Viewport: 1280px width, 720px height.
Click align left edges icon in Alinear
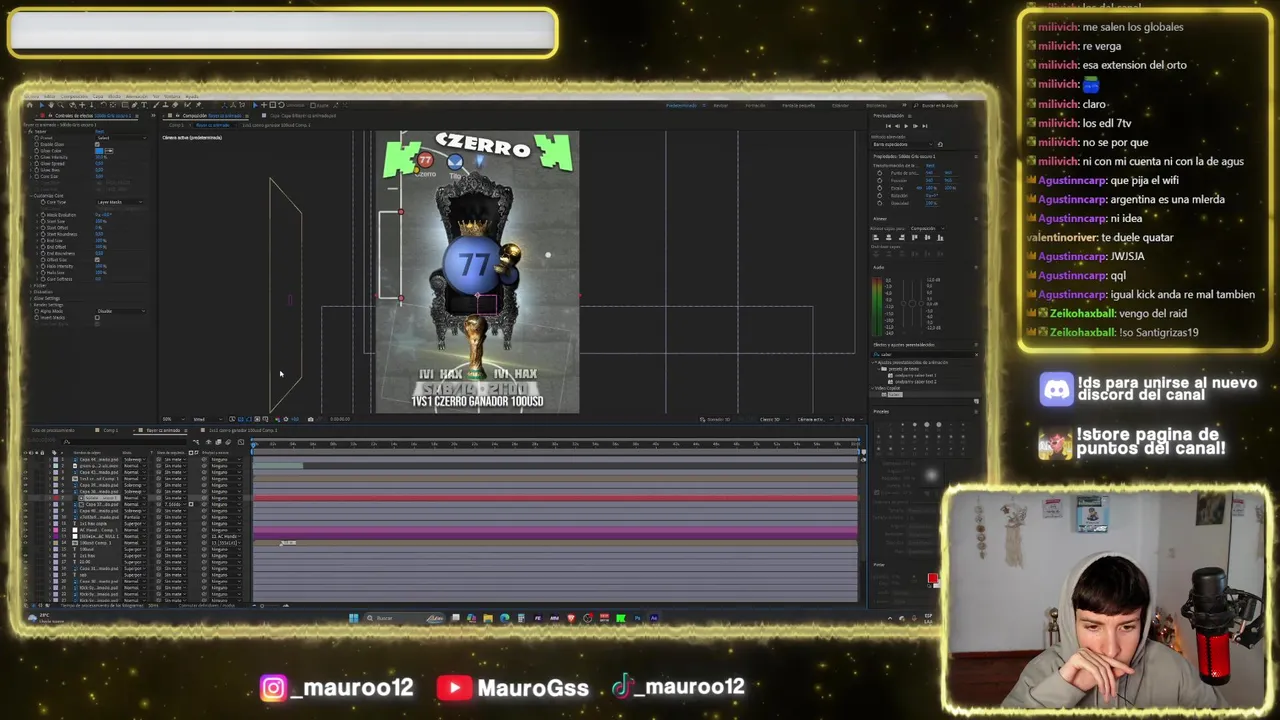(875, 237)
